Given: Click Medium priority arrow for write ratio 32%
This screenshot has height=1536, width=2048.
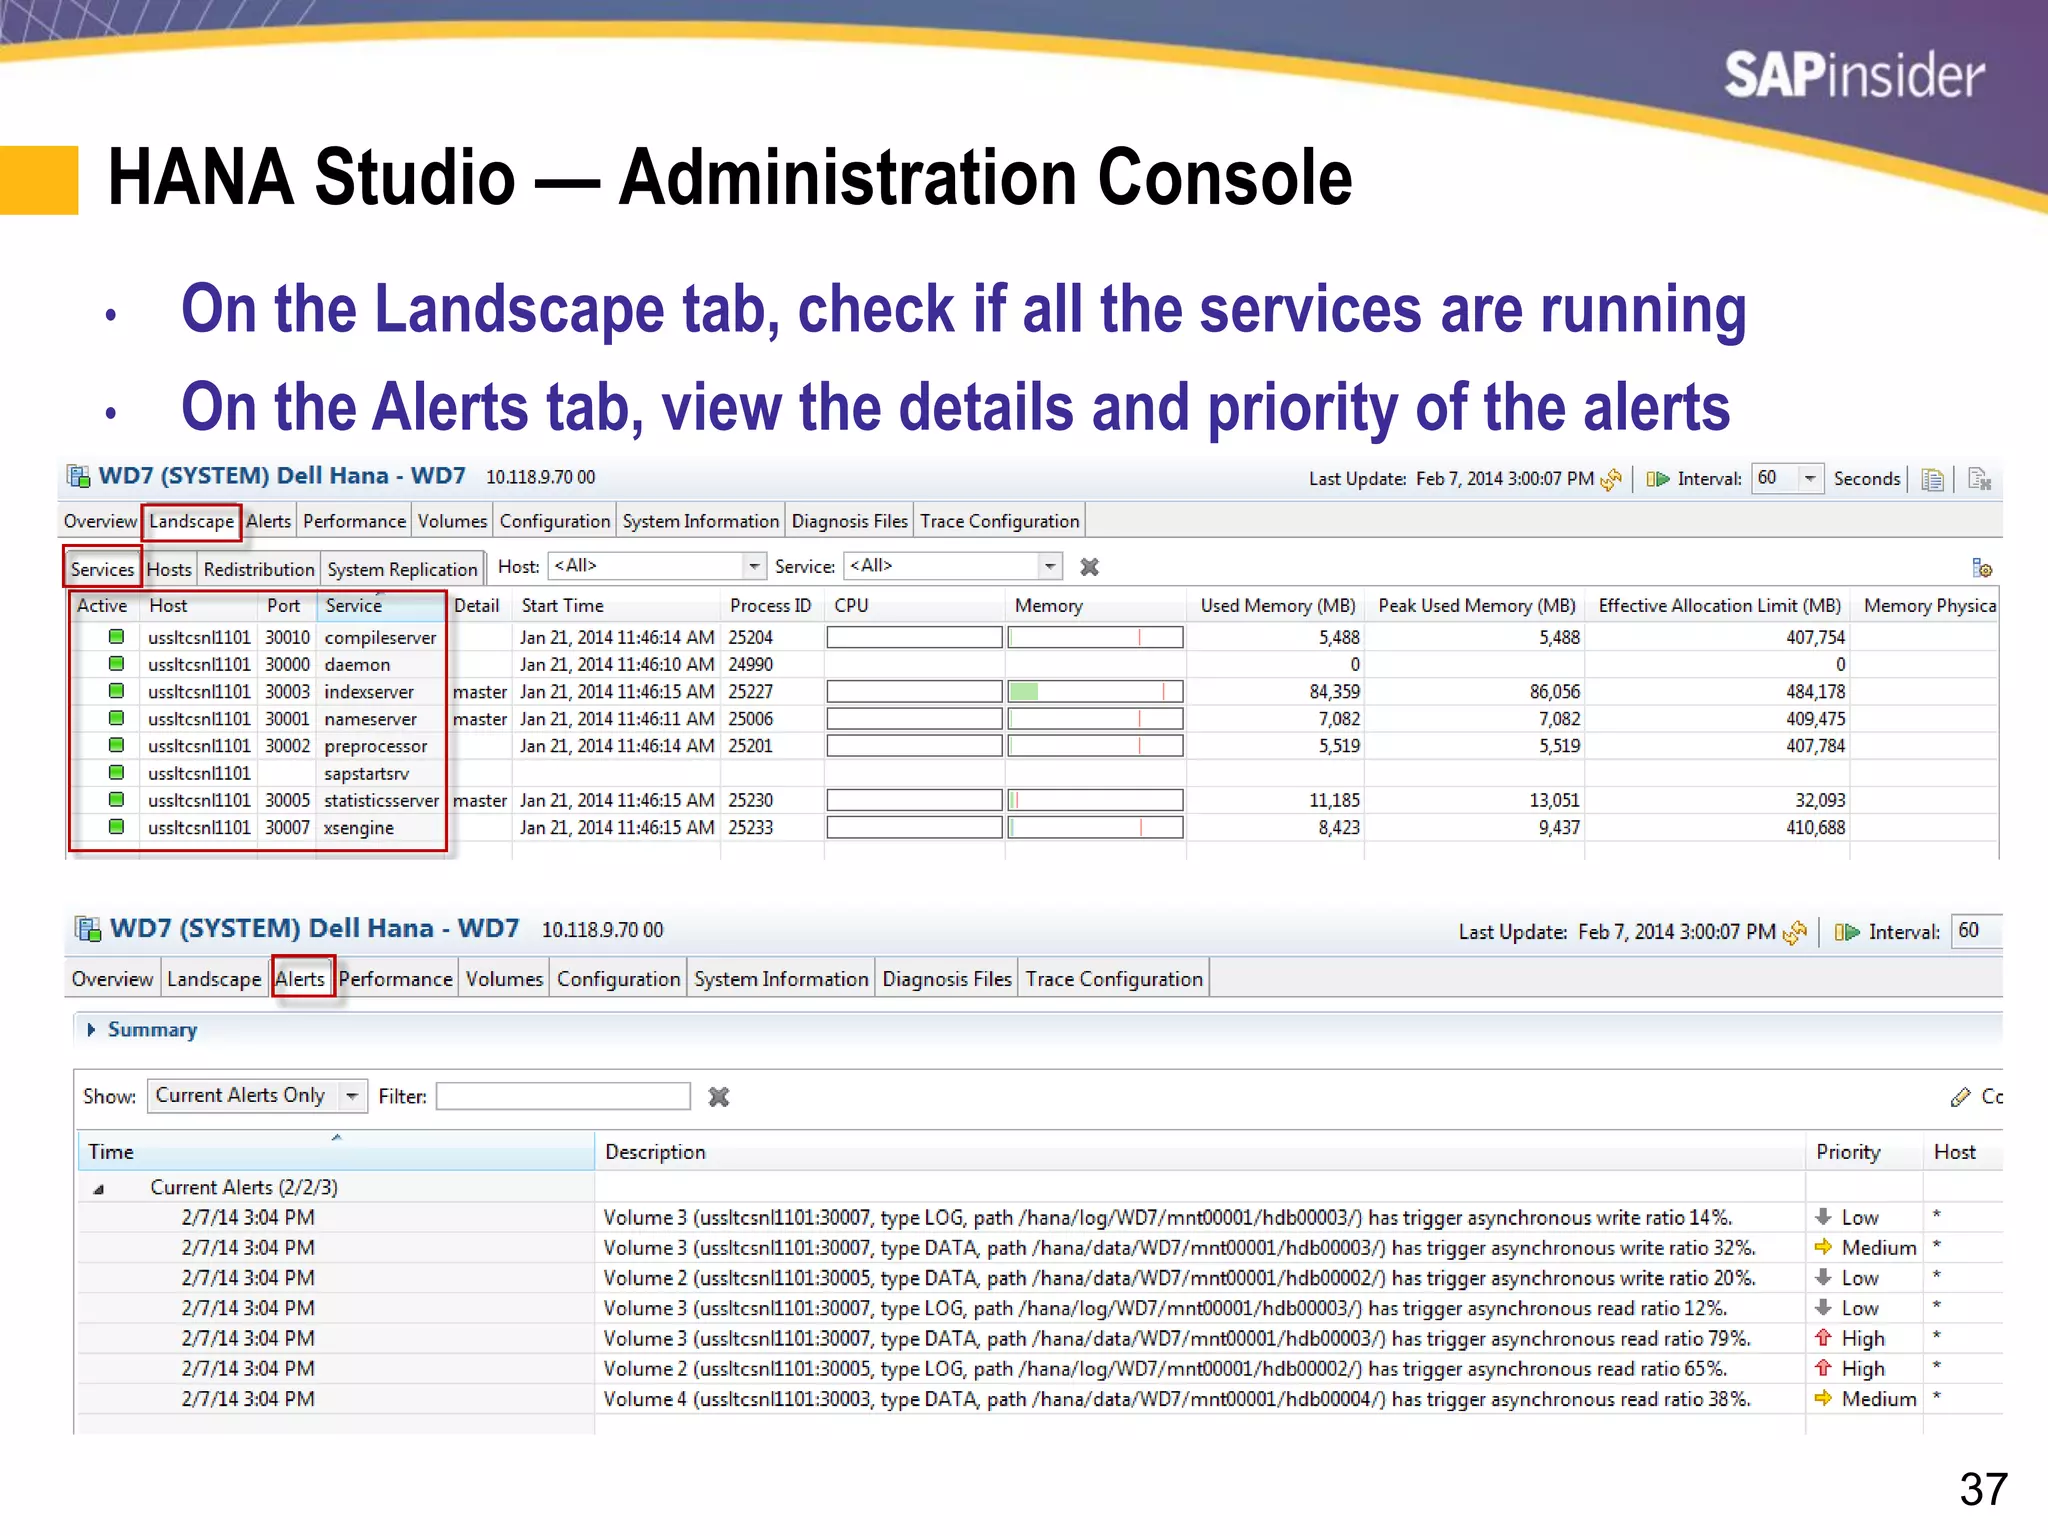Looking at the screenshot, I should 1823,1247.
